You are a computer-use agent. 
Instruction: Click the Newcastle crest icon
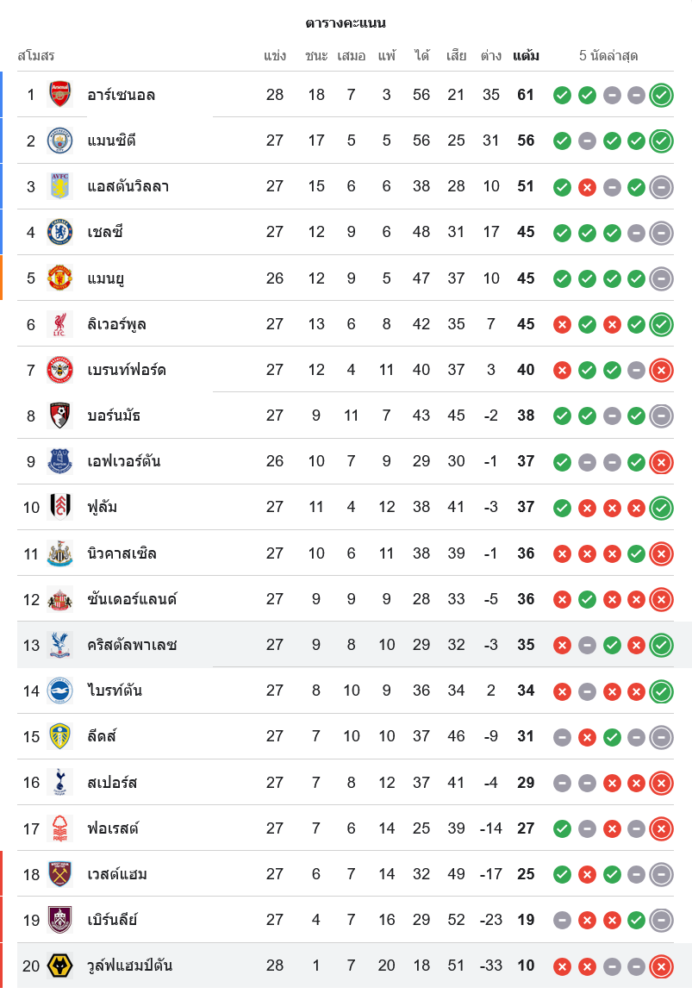point(60,553)
